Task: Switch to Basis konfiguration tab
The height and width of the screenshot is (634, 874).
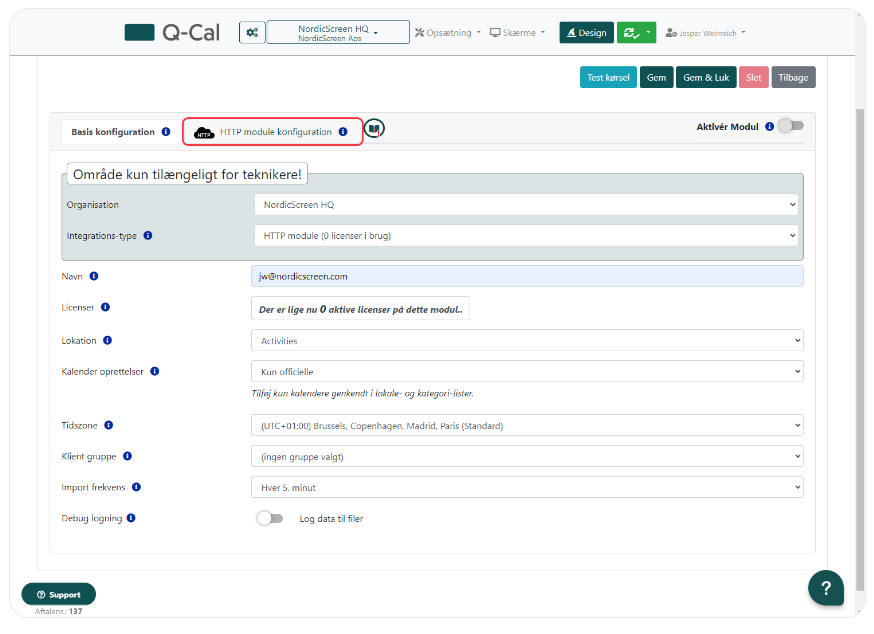Action: [x=113, y=132]
